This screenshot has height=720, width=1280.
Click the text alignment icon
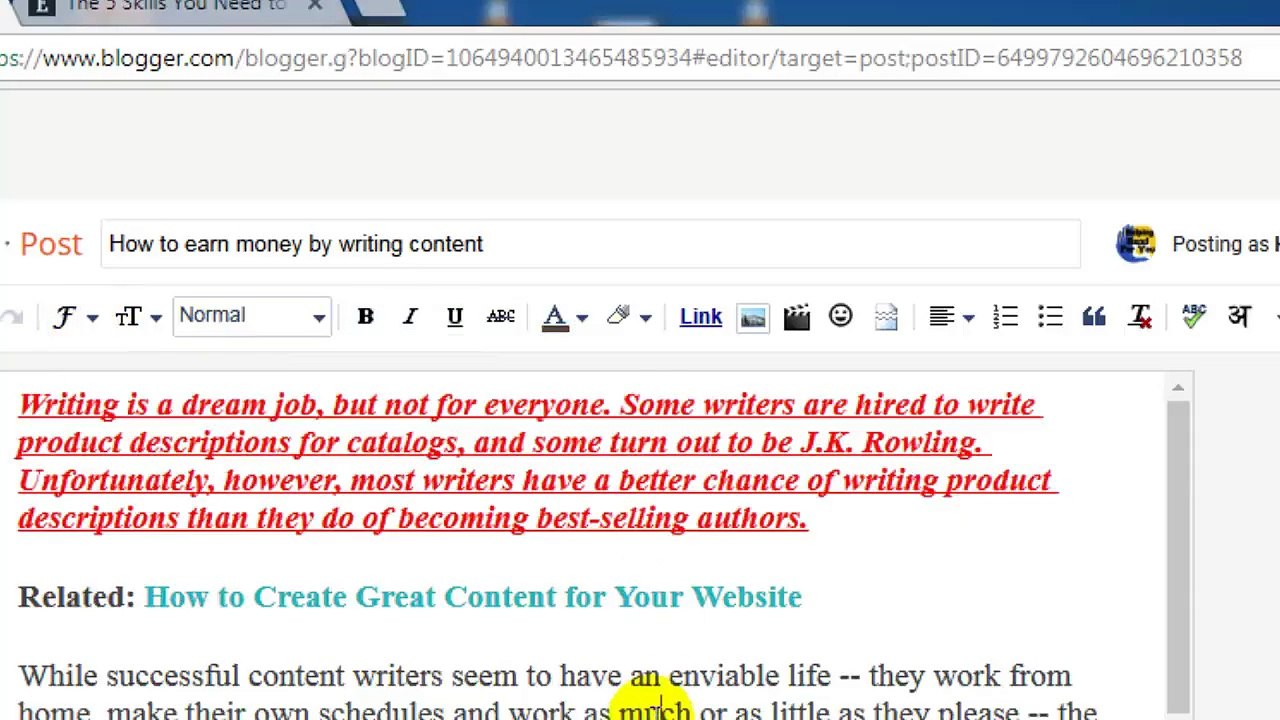pyautogui.click(x=941, y=317)
